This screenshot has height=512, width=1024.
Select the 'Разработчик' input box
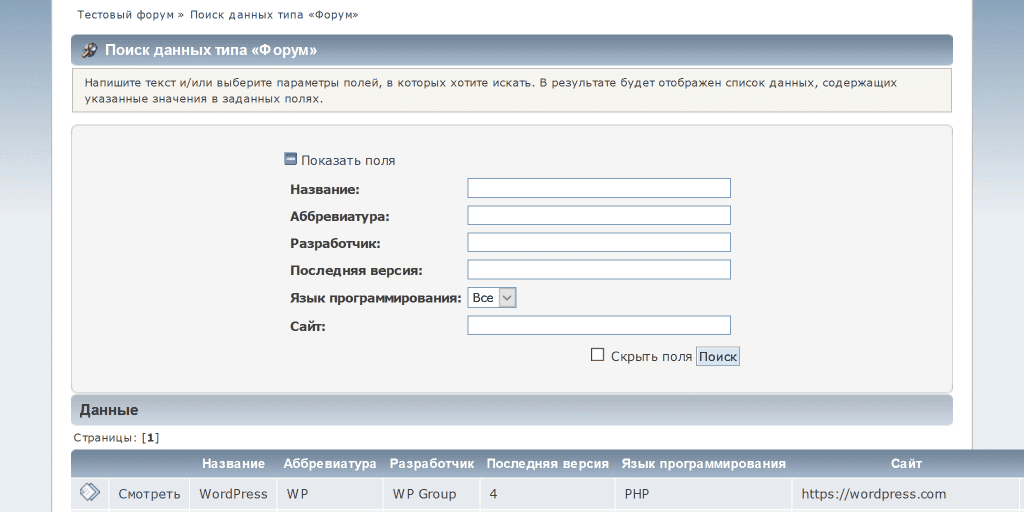[x=598, y=243]
